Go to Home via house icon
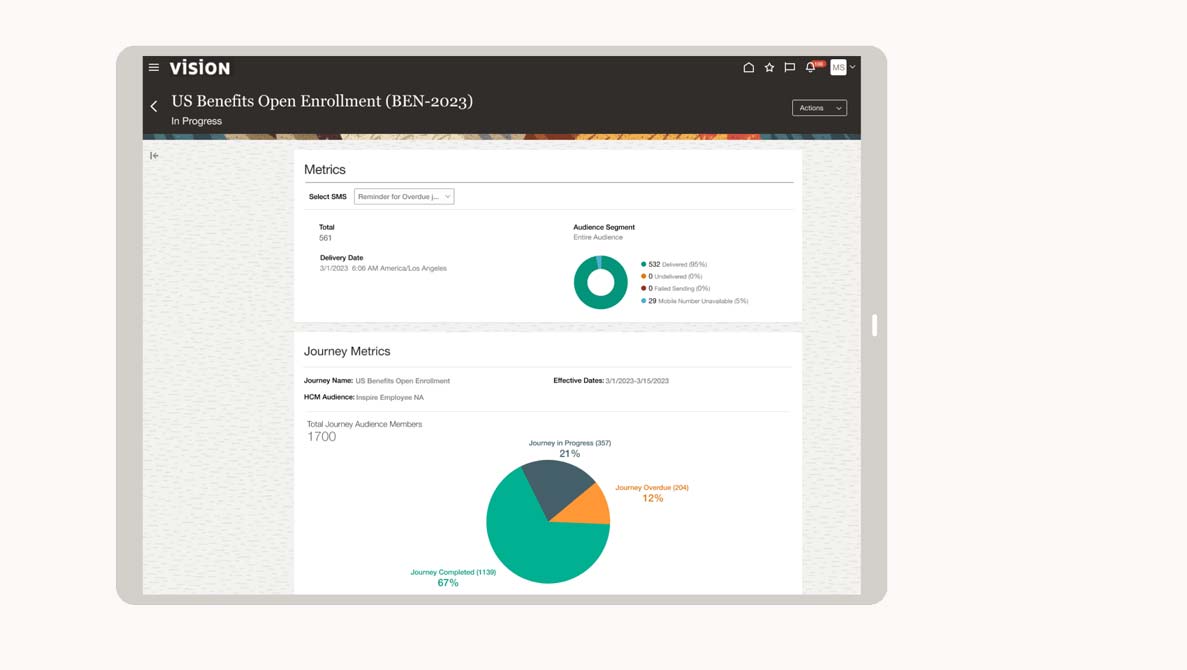 pyautogui.click(x=748, y=68)
